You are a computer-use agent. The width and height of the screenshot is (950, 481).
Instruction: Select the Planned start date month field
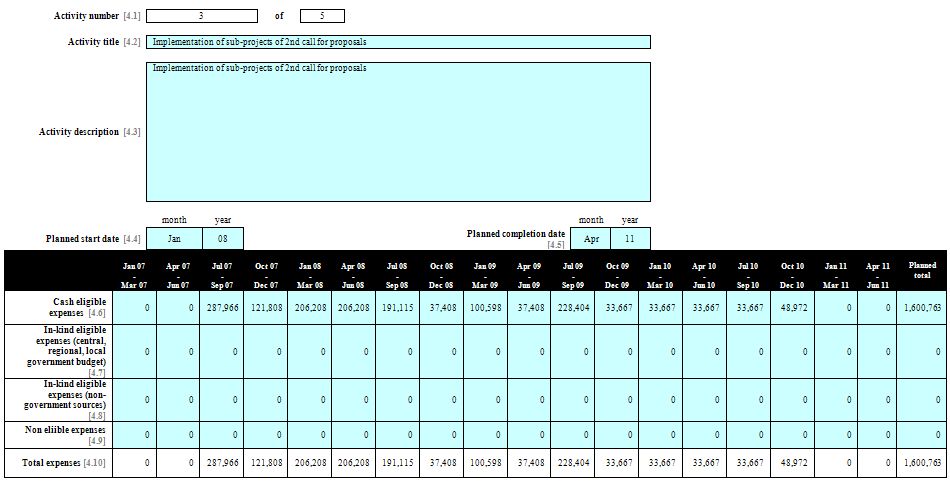click(x=174, y=239)
